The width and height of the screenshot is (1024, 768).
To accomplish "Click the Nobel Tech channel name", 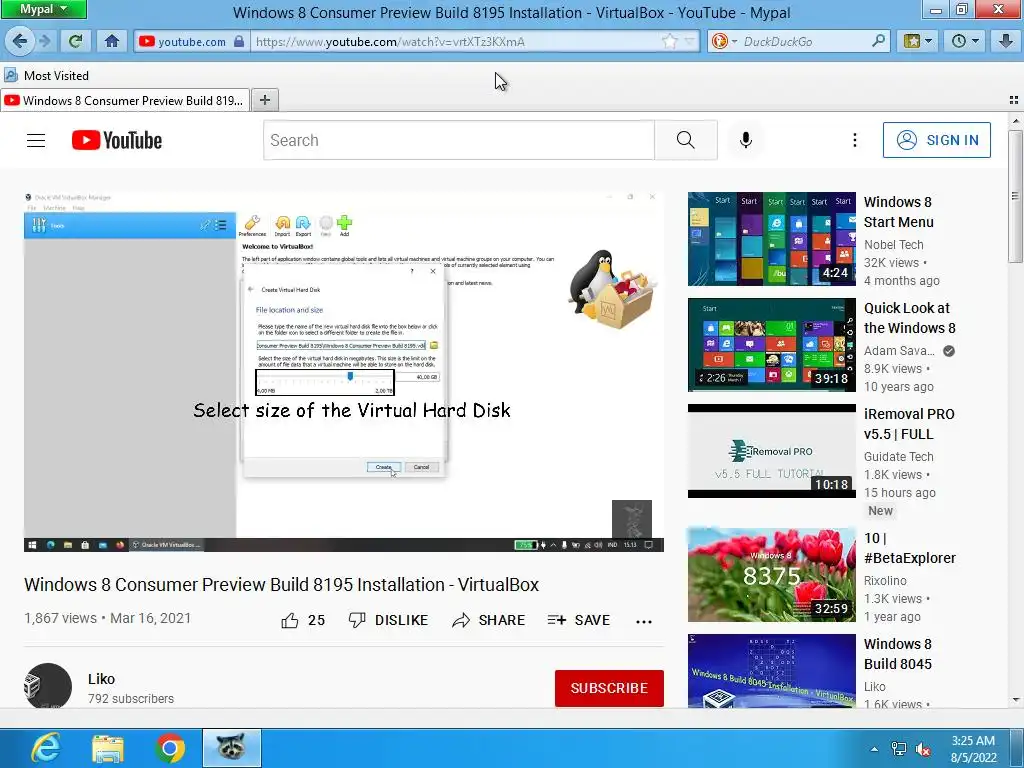I will (893, 245).
